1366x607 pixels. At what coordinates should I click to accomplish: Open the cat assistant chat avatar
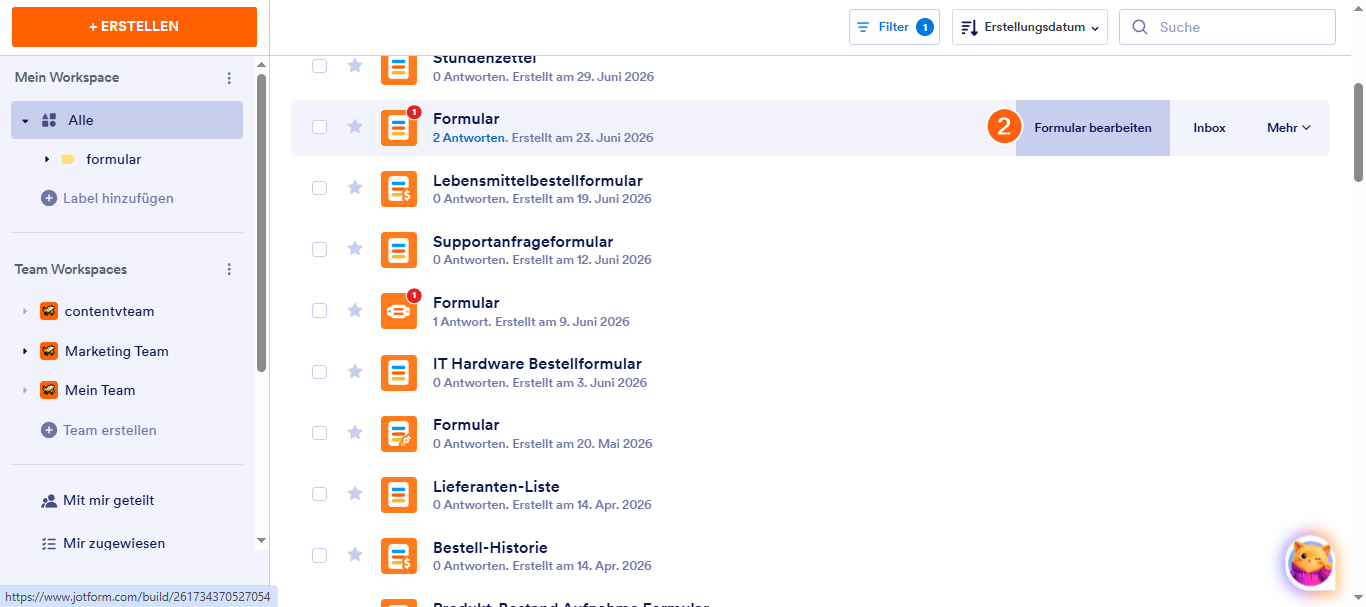coord(1310,561)
